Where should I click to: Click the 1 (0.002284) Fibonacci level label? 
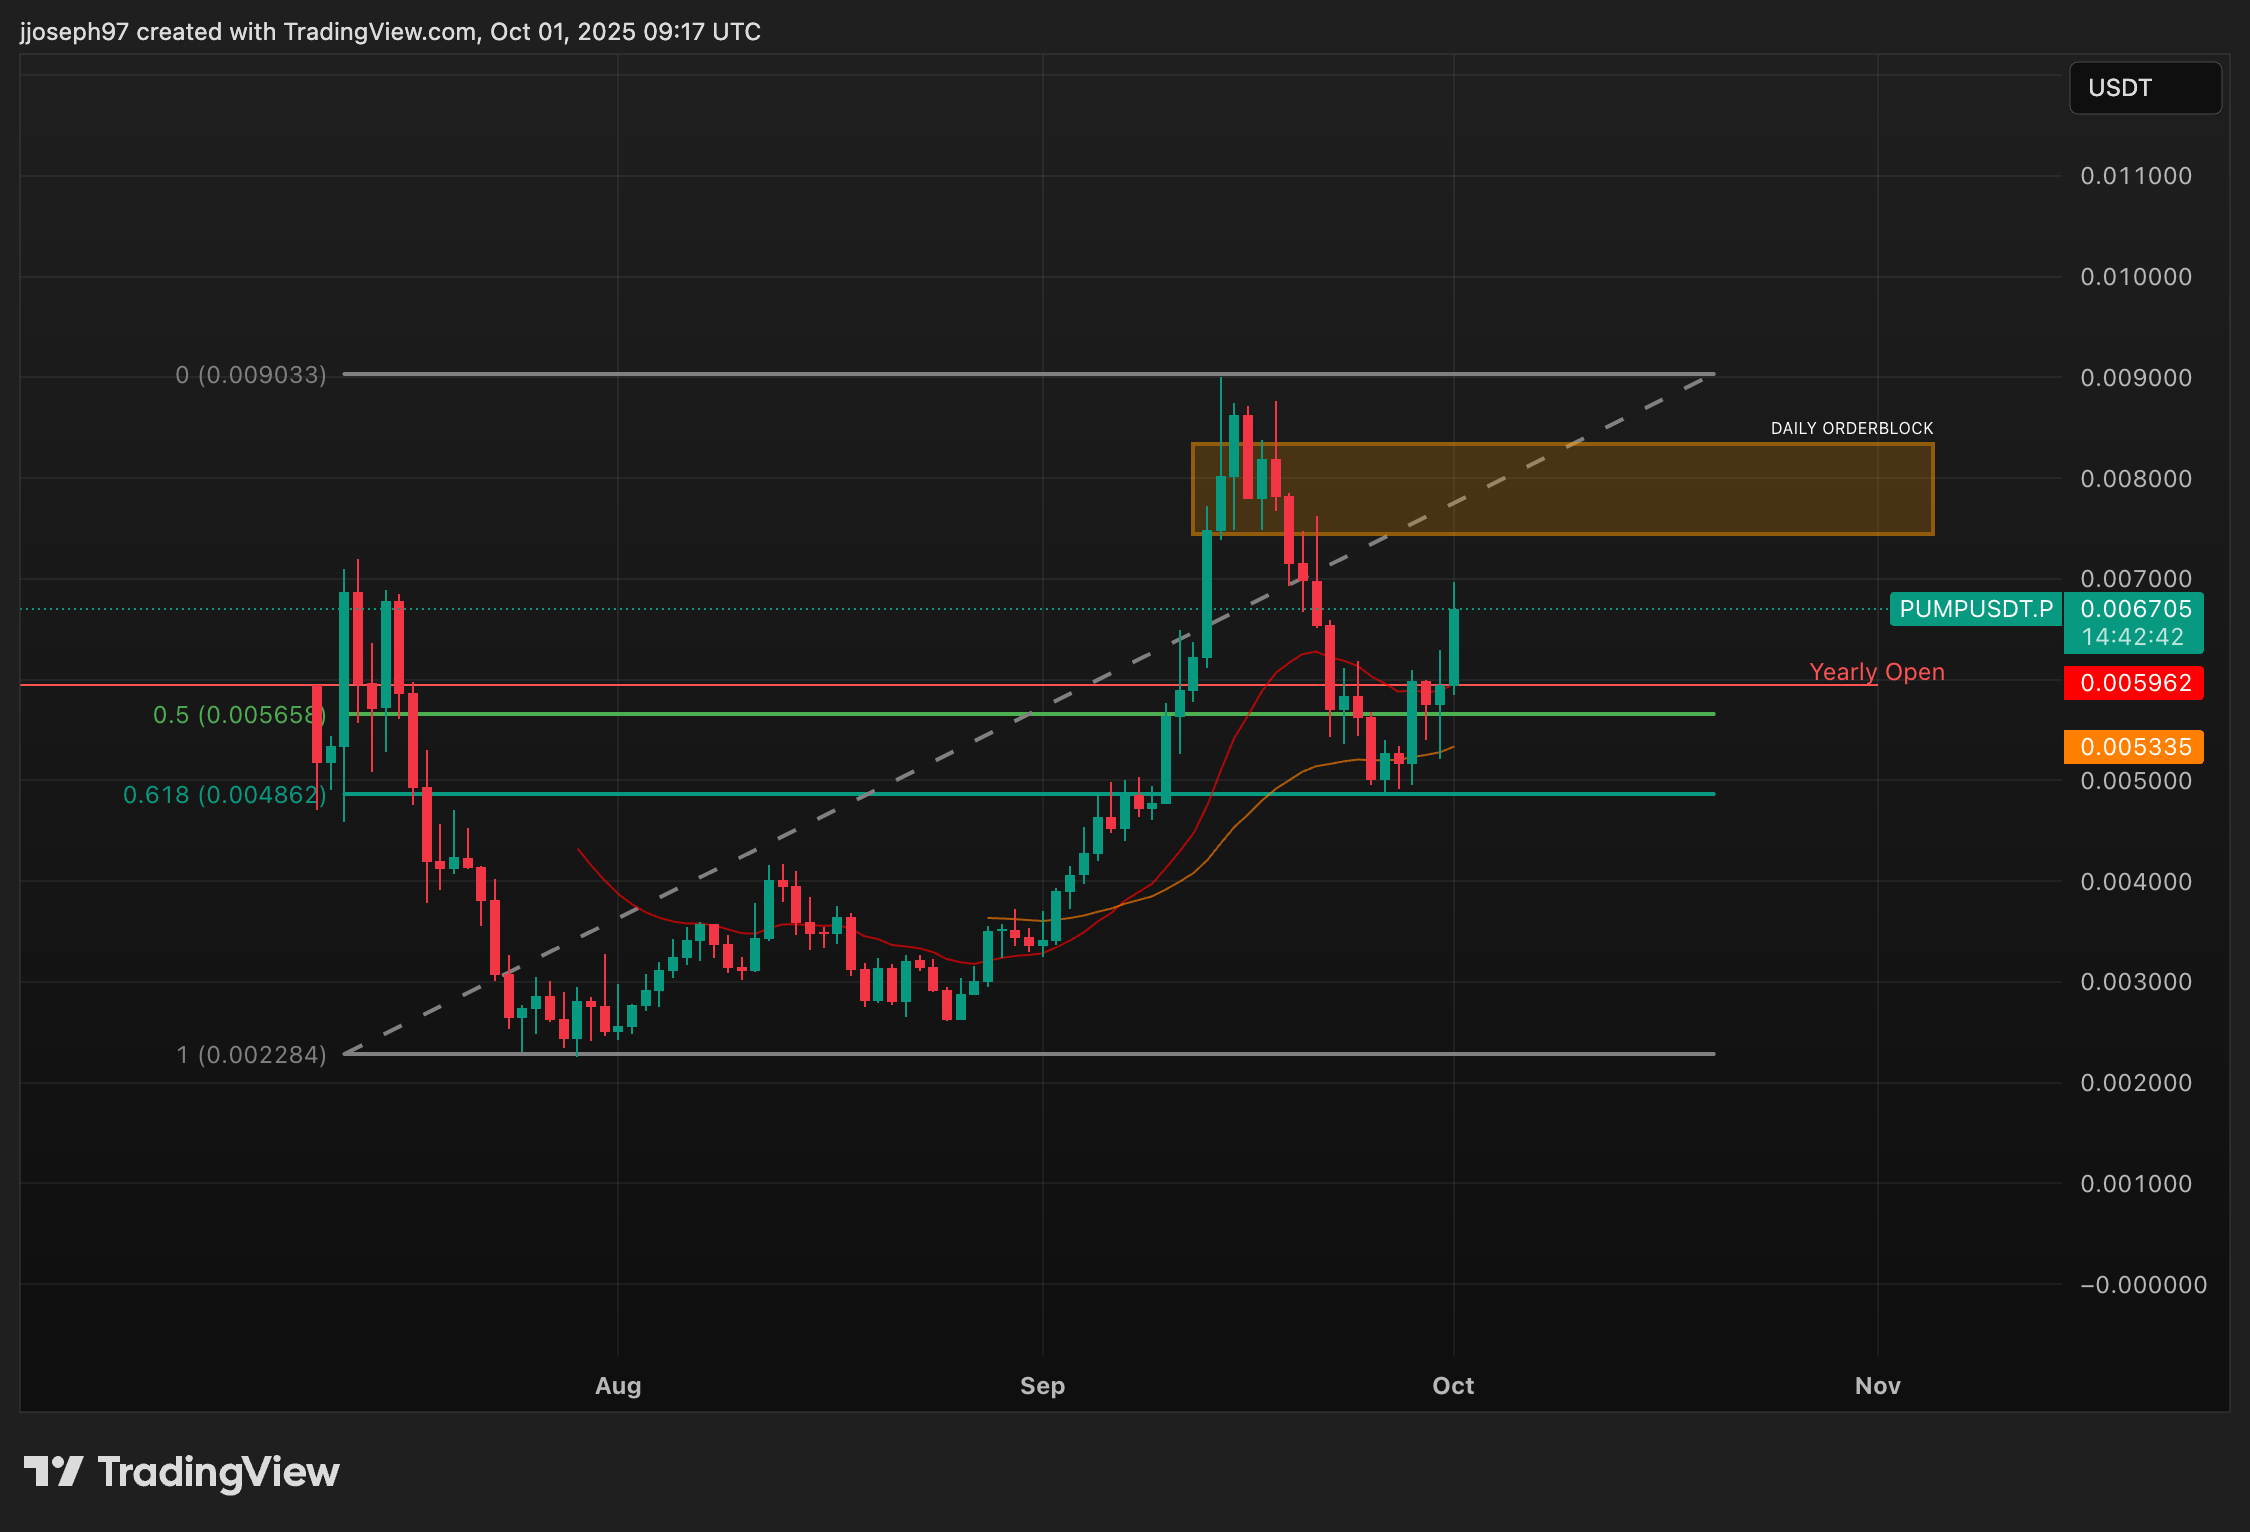[251, 1055]
